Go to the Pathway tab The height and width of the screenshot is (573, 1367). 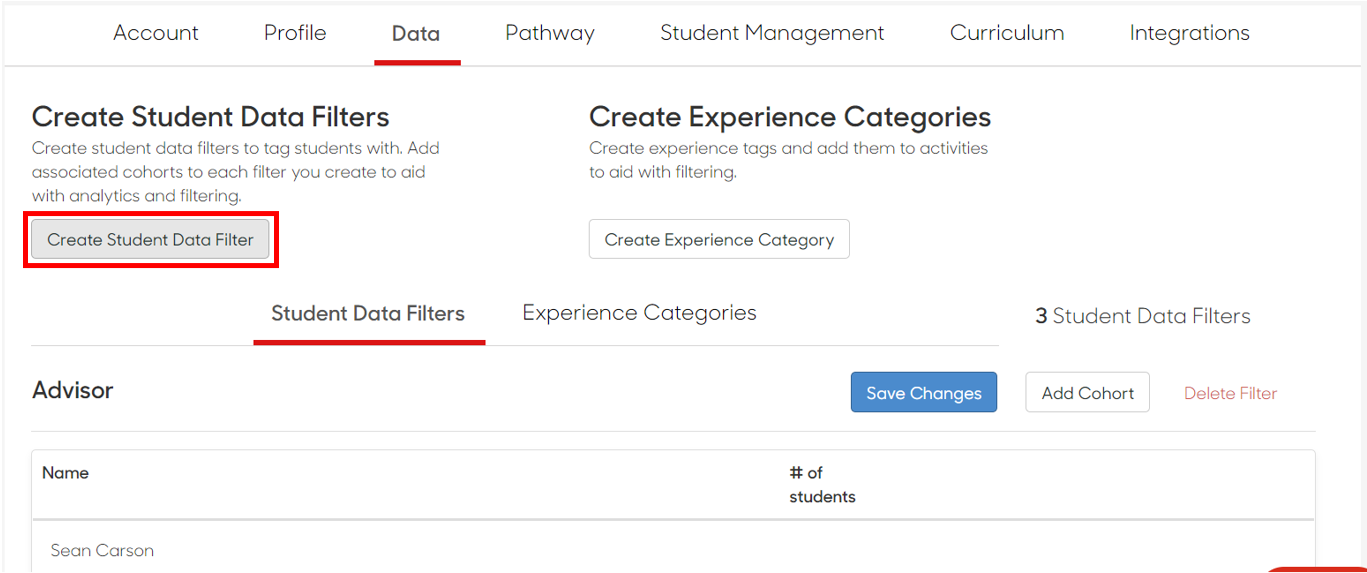point(550,33)
